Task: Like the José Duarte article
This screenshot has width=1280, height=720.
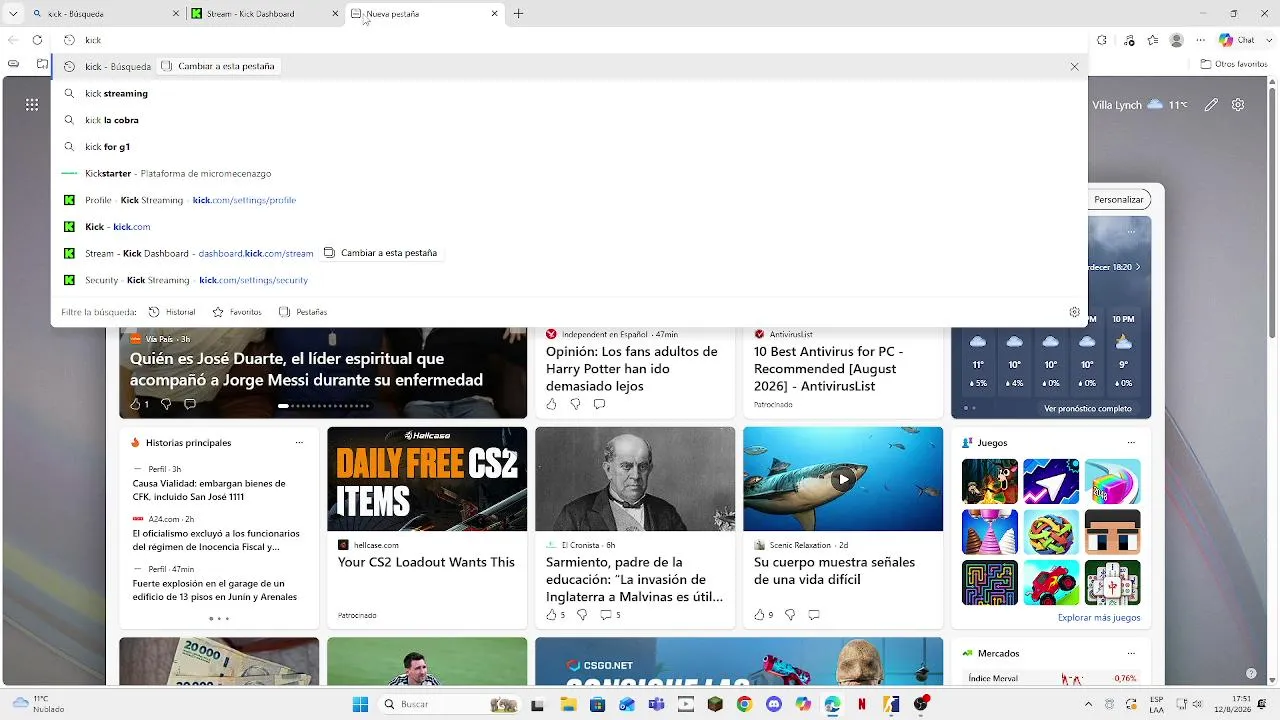Action: click(x=135, y=404)
